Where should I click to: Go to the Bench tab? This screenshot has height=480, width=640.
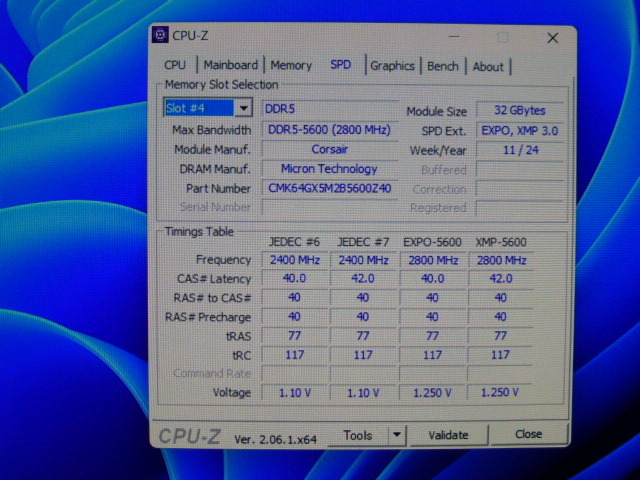click(x=442, y=66)
